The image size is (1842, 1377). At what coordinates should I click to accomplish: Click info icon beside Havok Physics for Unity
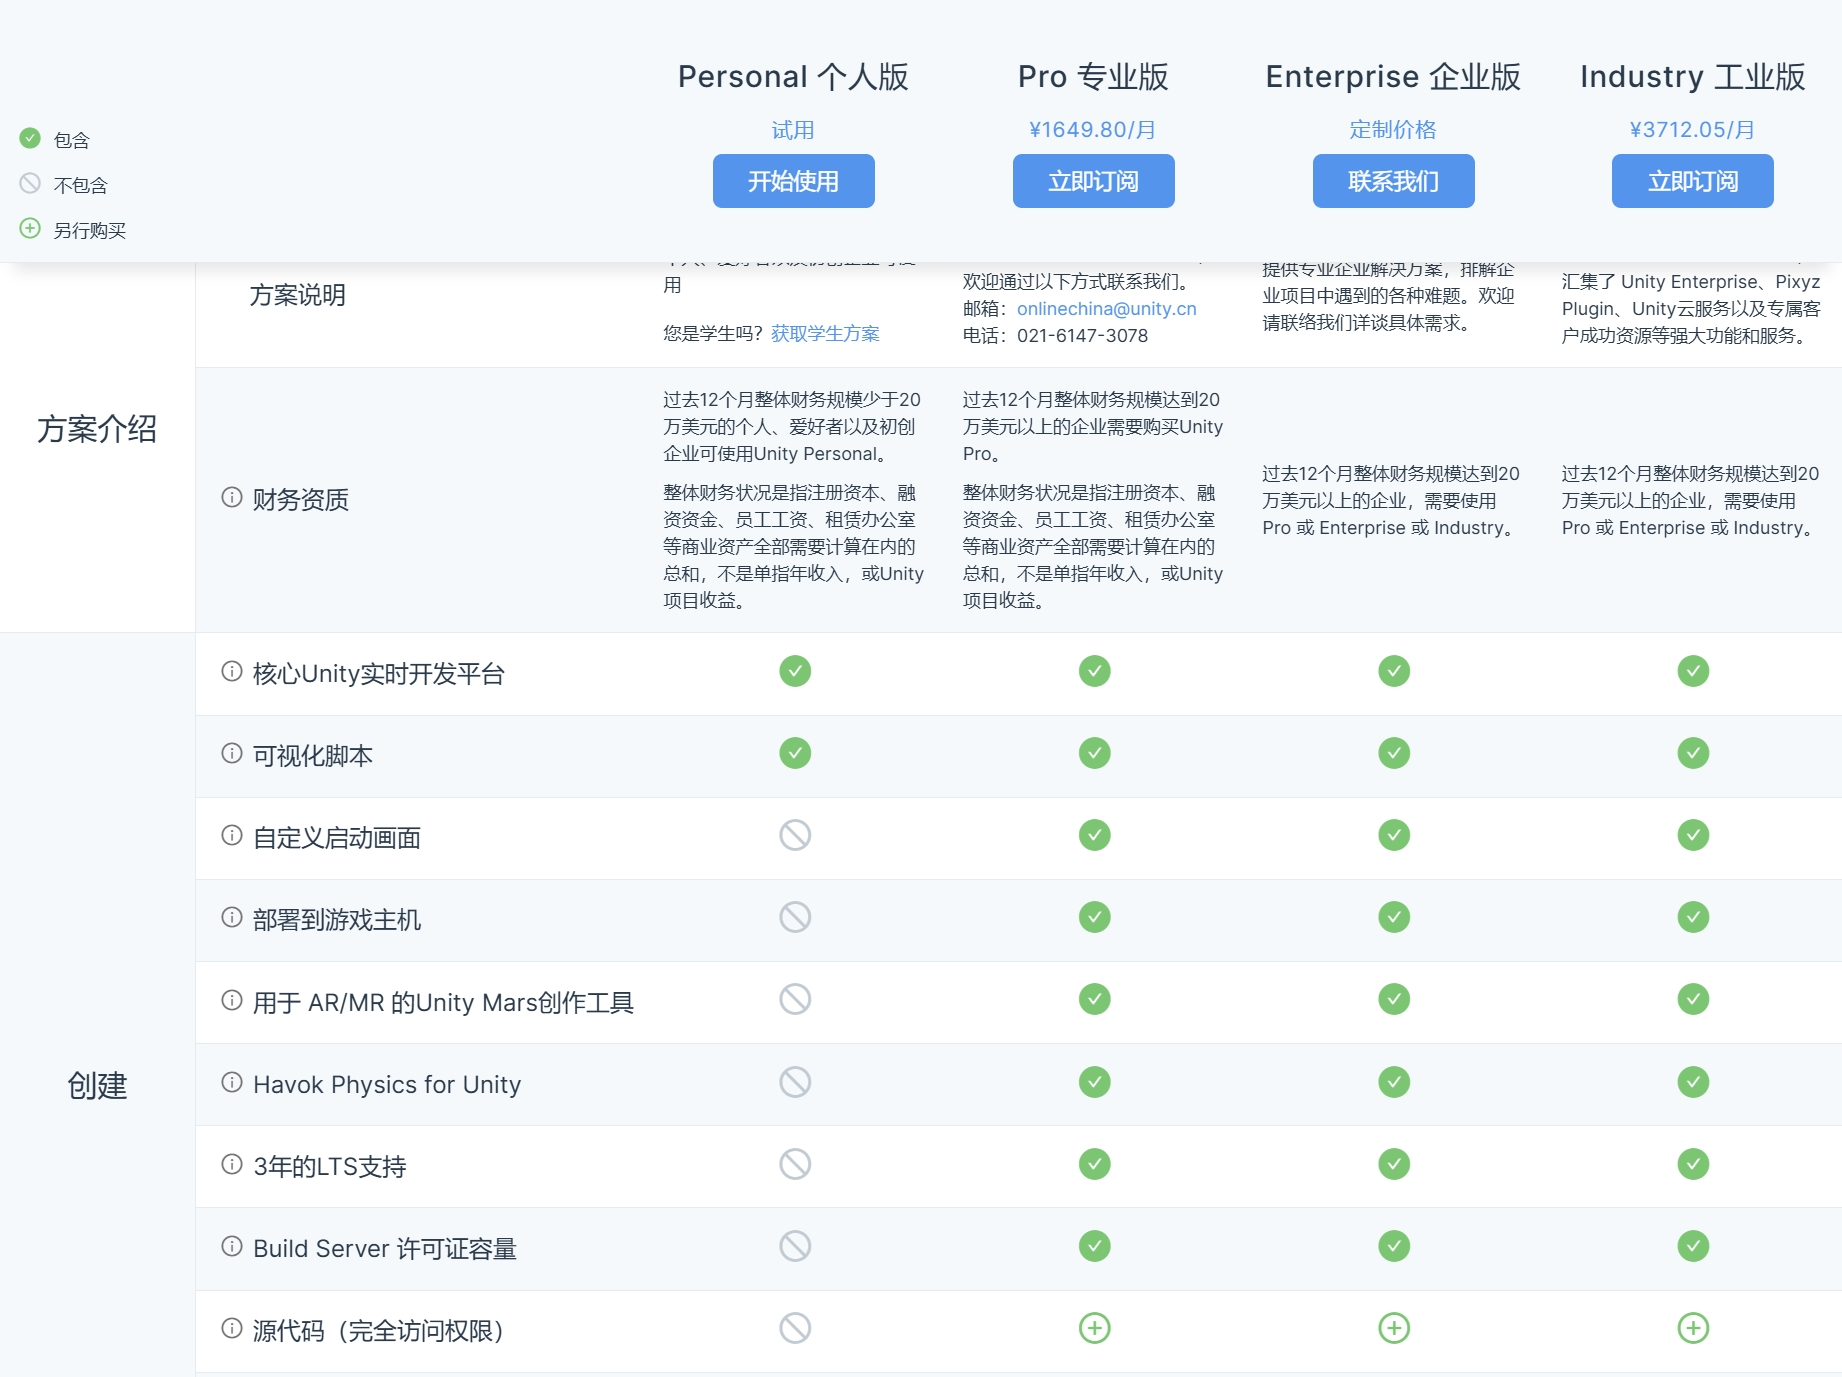[x=232, y=1082]
